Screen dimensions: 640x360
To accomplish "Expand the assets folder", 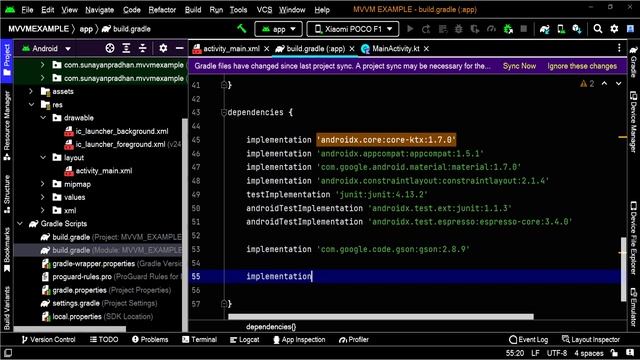I will pos(31,91).
